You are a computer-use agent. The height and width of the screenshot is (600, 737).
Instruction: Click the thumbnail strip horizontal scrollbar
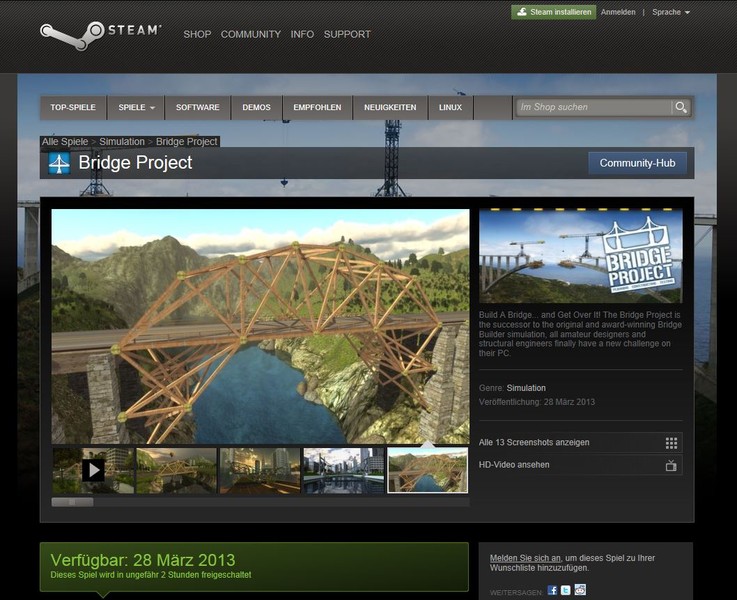tap(72, 502)
